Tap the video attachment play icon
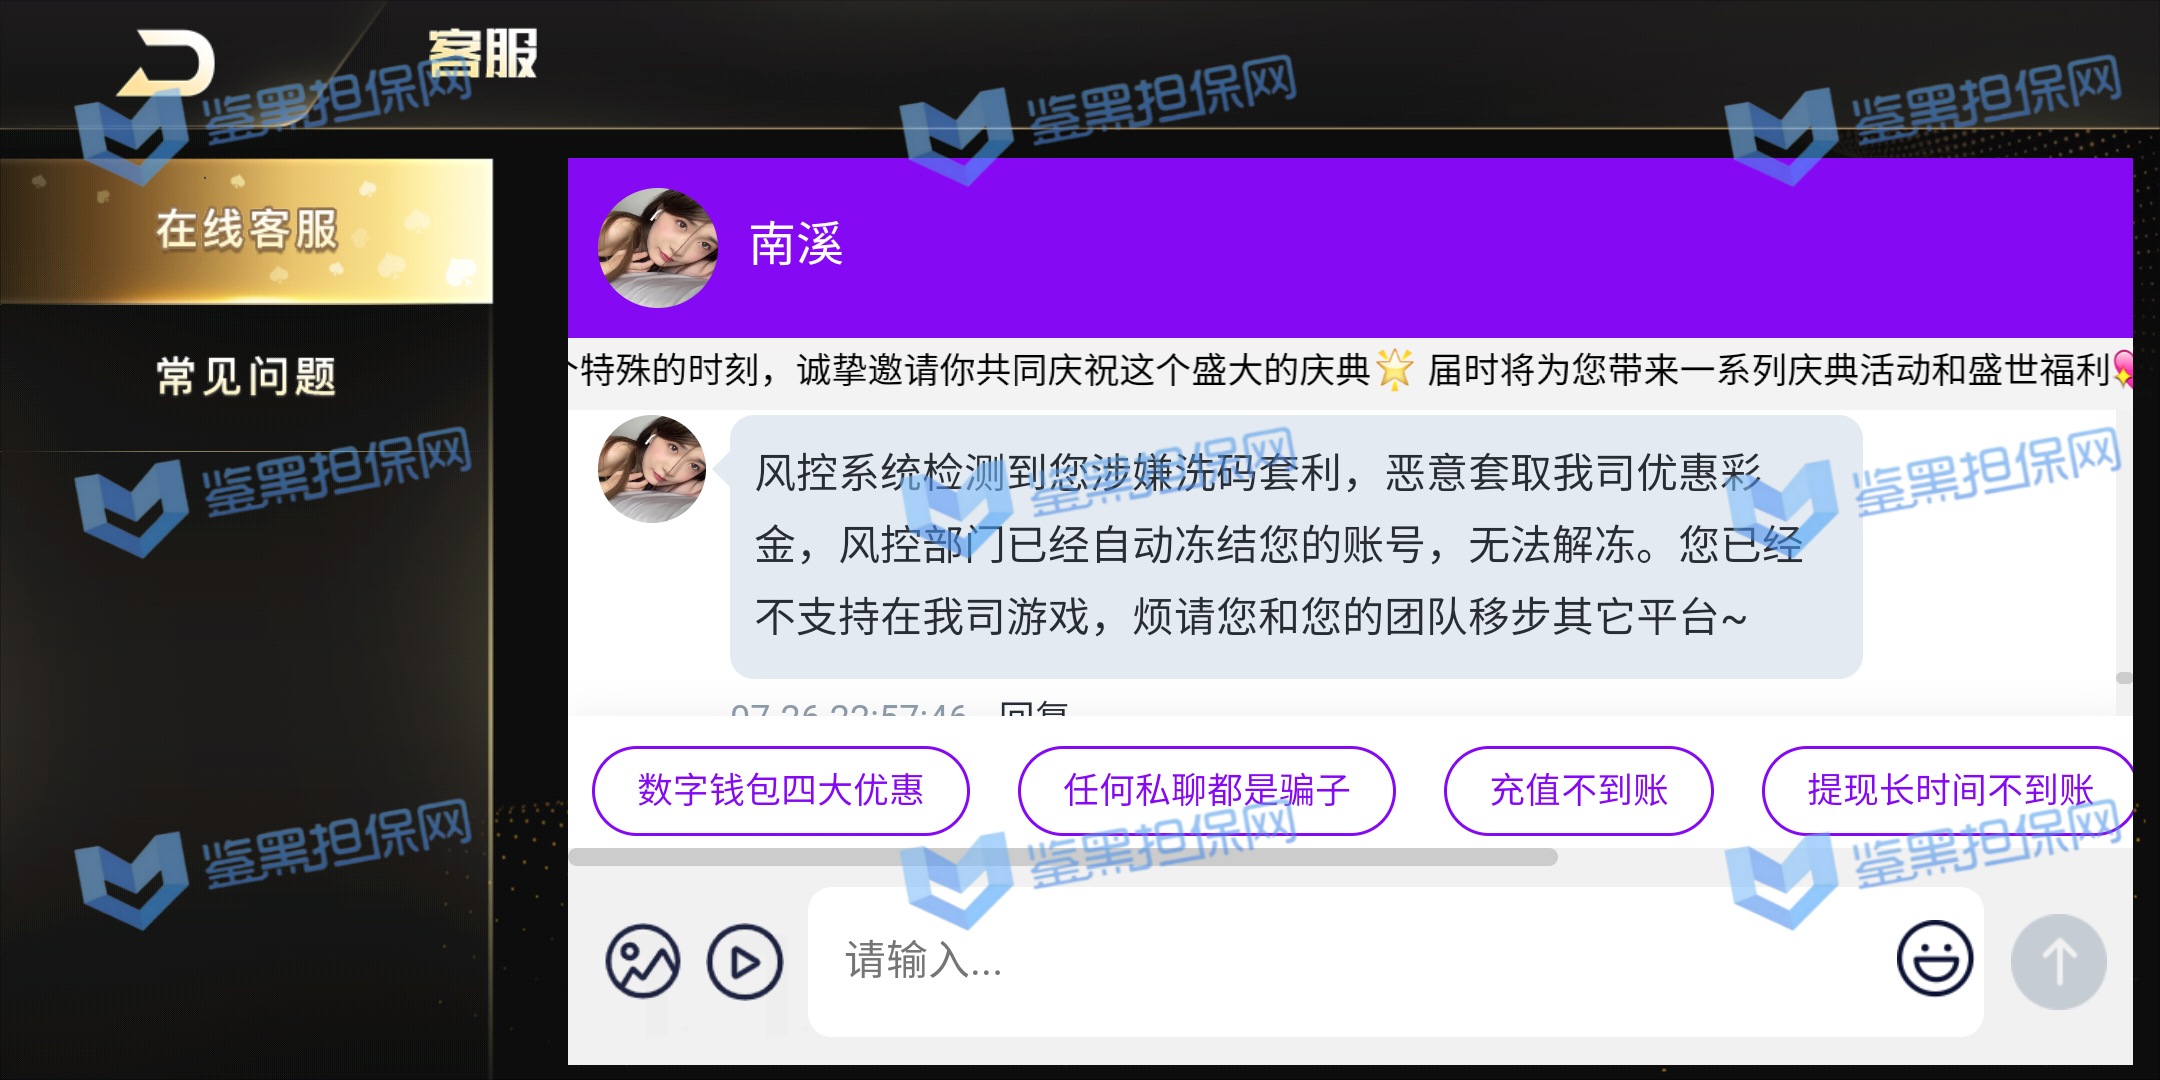The image size is (2160, 1080). tap(745, 961)
